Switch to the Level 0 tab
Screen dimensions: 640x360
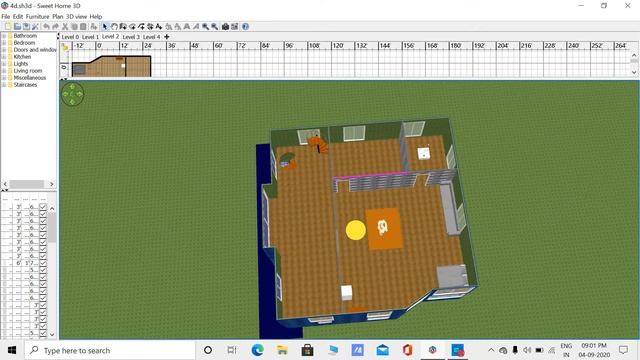[x=70, y=37]
